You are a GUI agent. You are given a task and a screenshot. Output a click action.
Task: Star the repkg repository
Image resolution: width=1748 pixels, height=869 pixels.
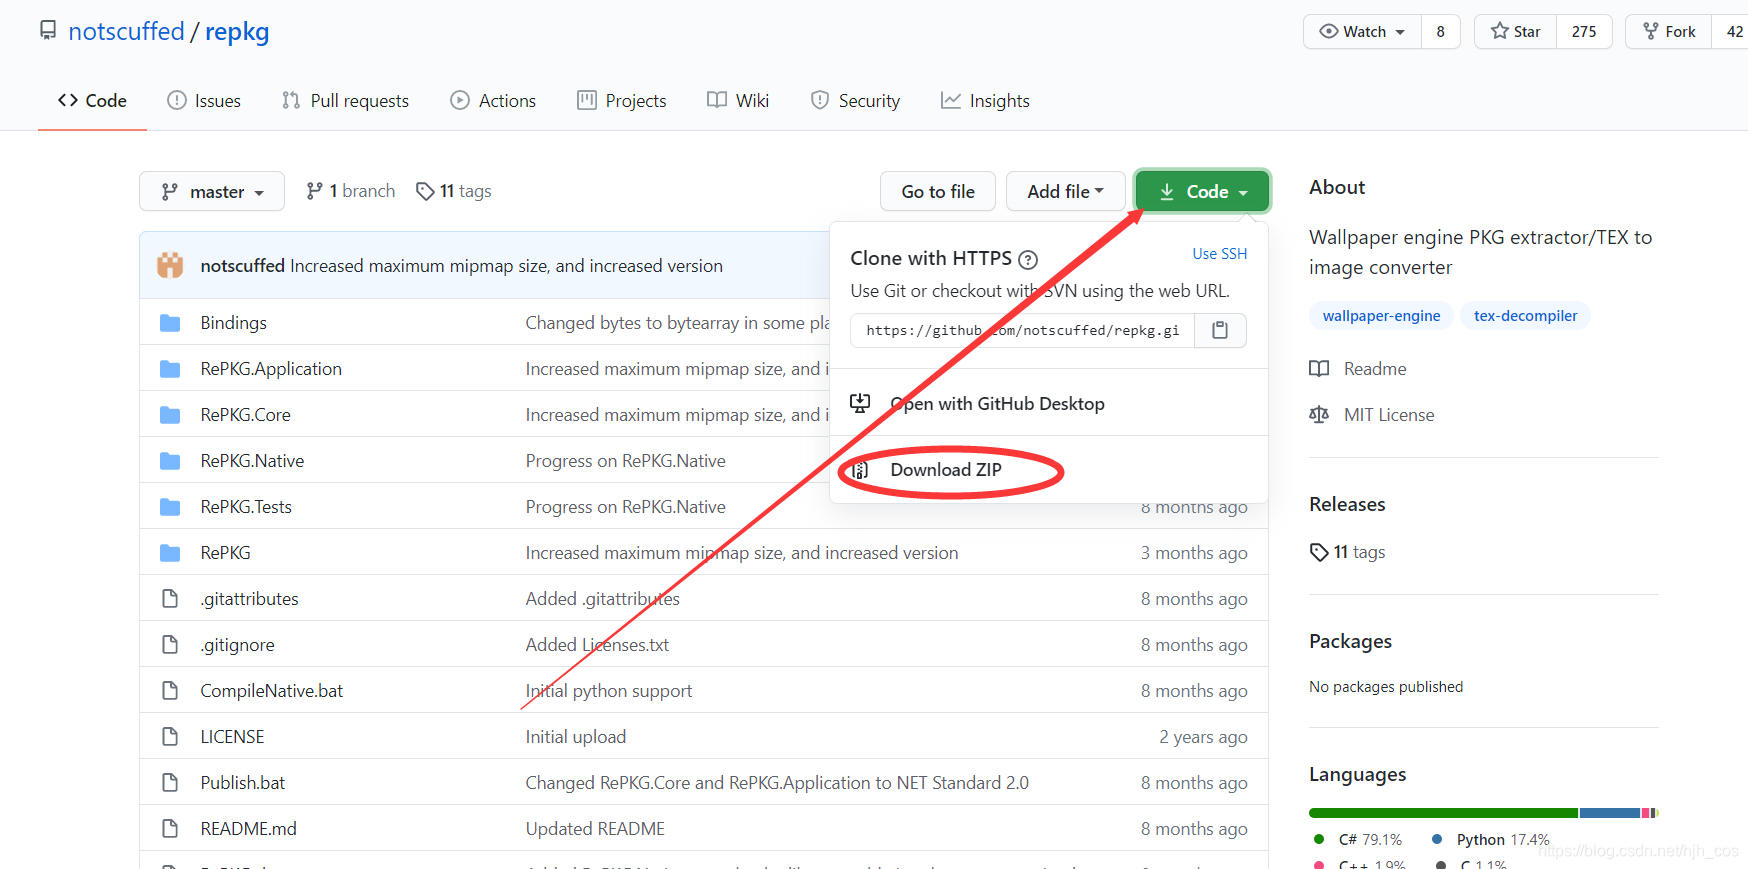pos(1515,32)
